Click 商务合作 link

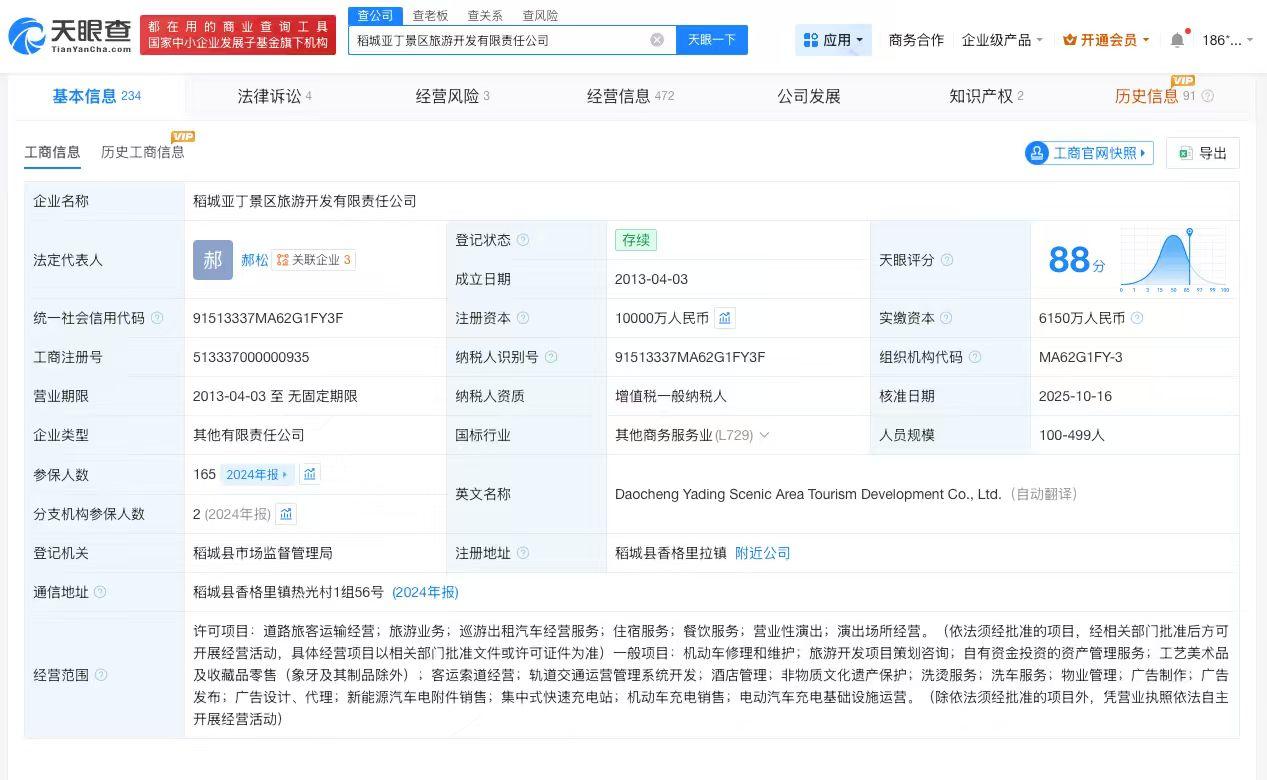tap(916, 40)
